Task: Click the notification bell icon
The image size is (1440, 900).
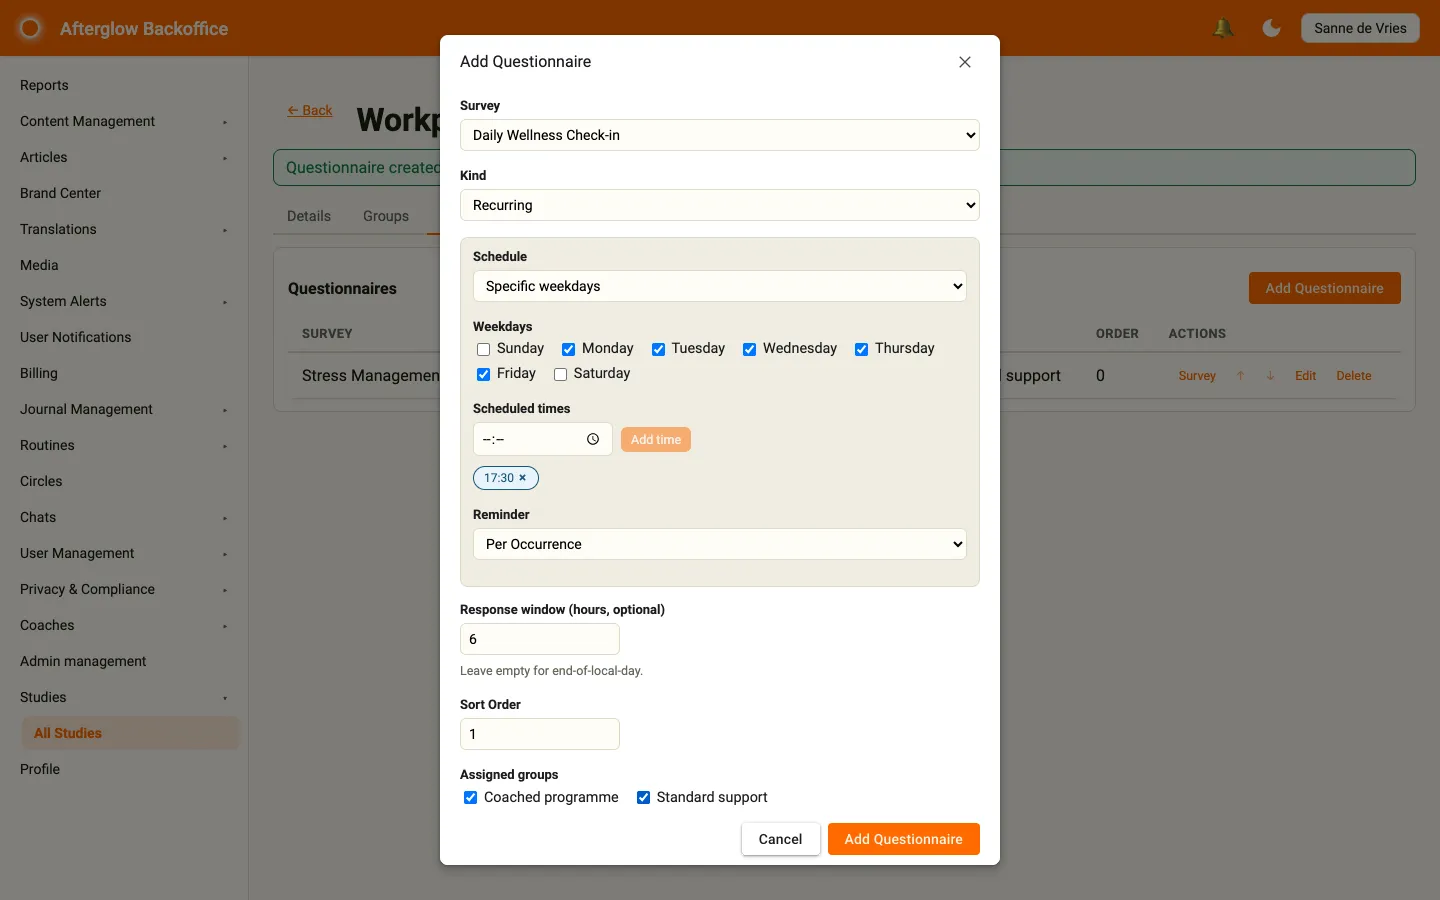Action: point(1223,28)
